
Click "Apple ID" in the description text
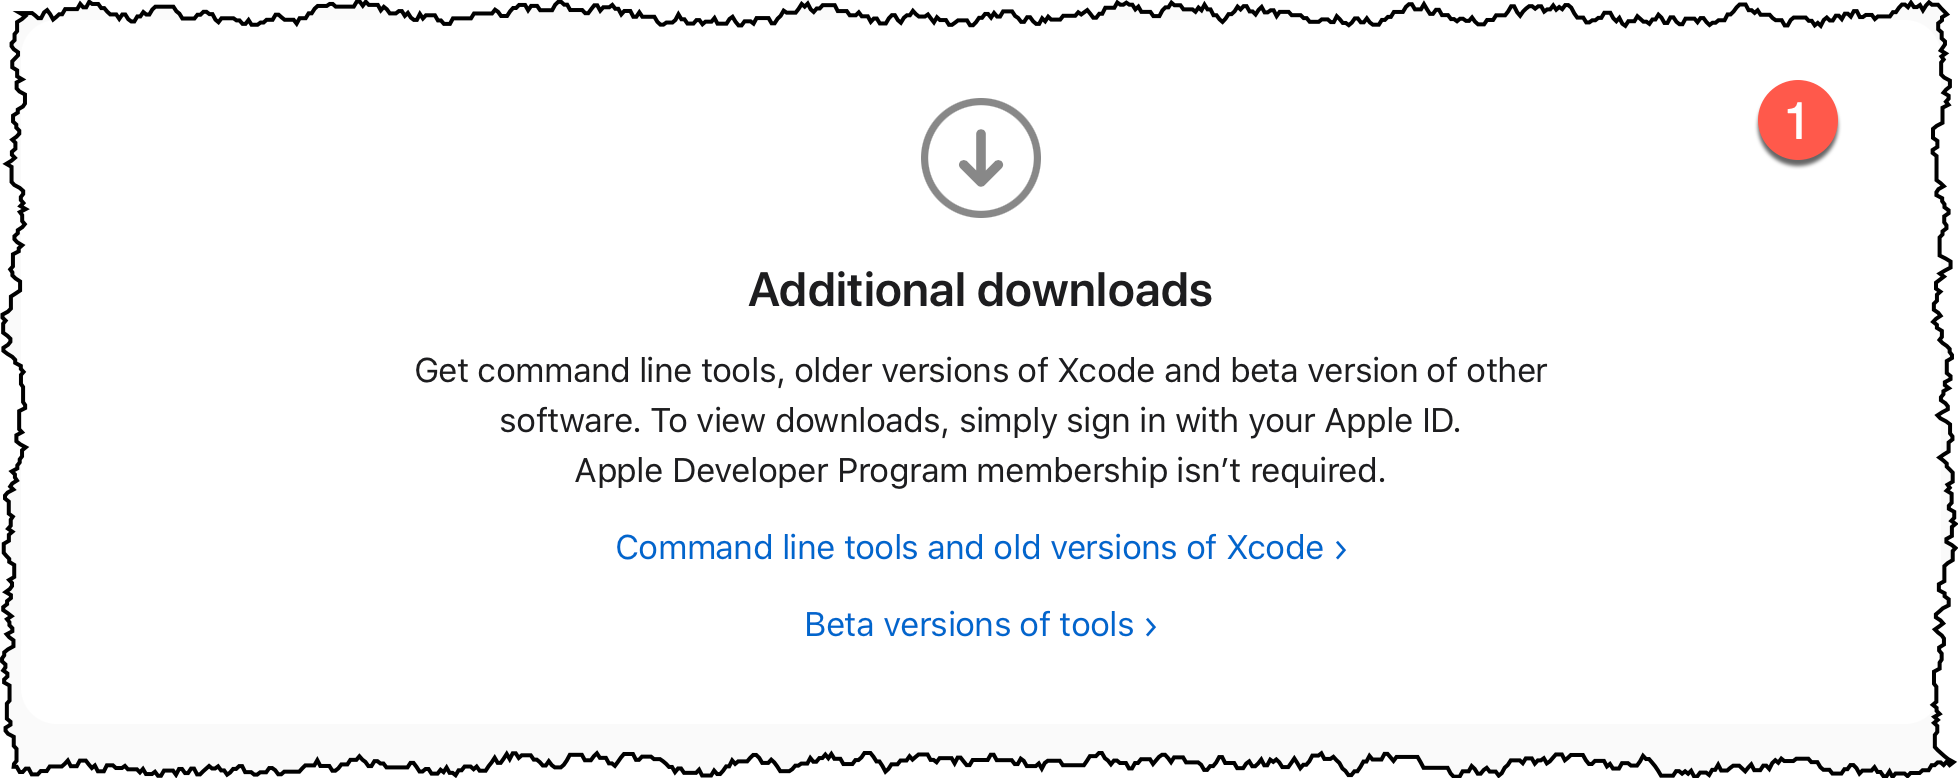pos(1390,421)
